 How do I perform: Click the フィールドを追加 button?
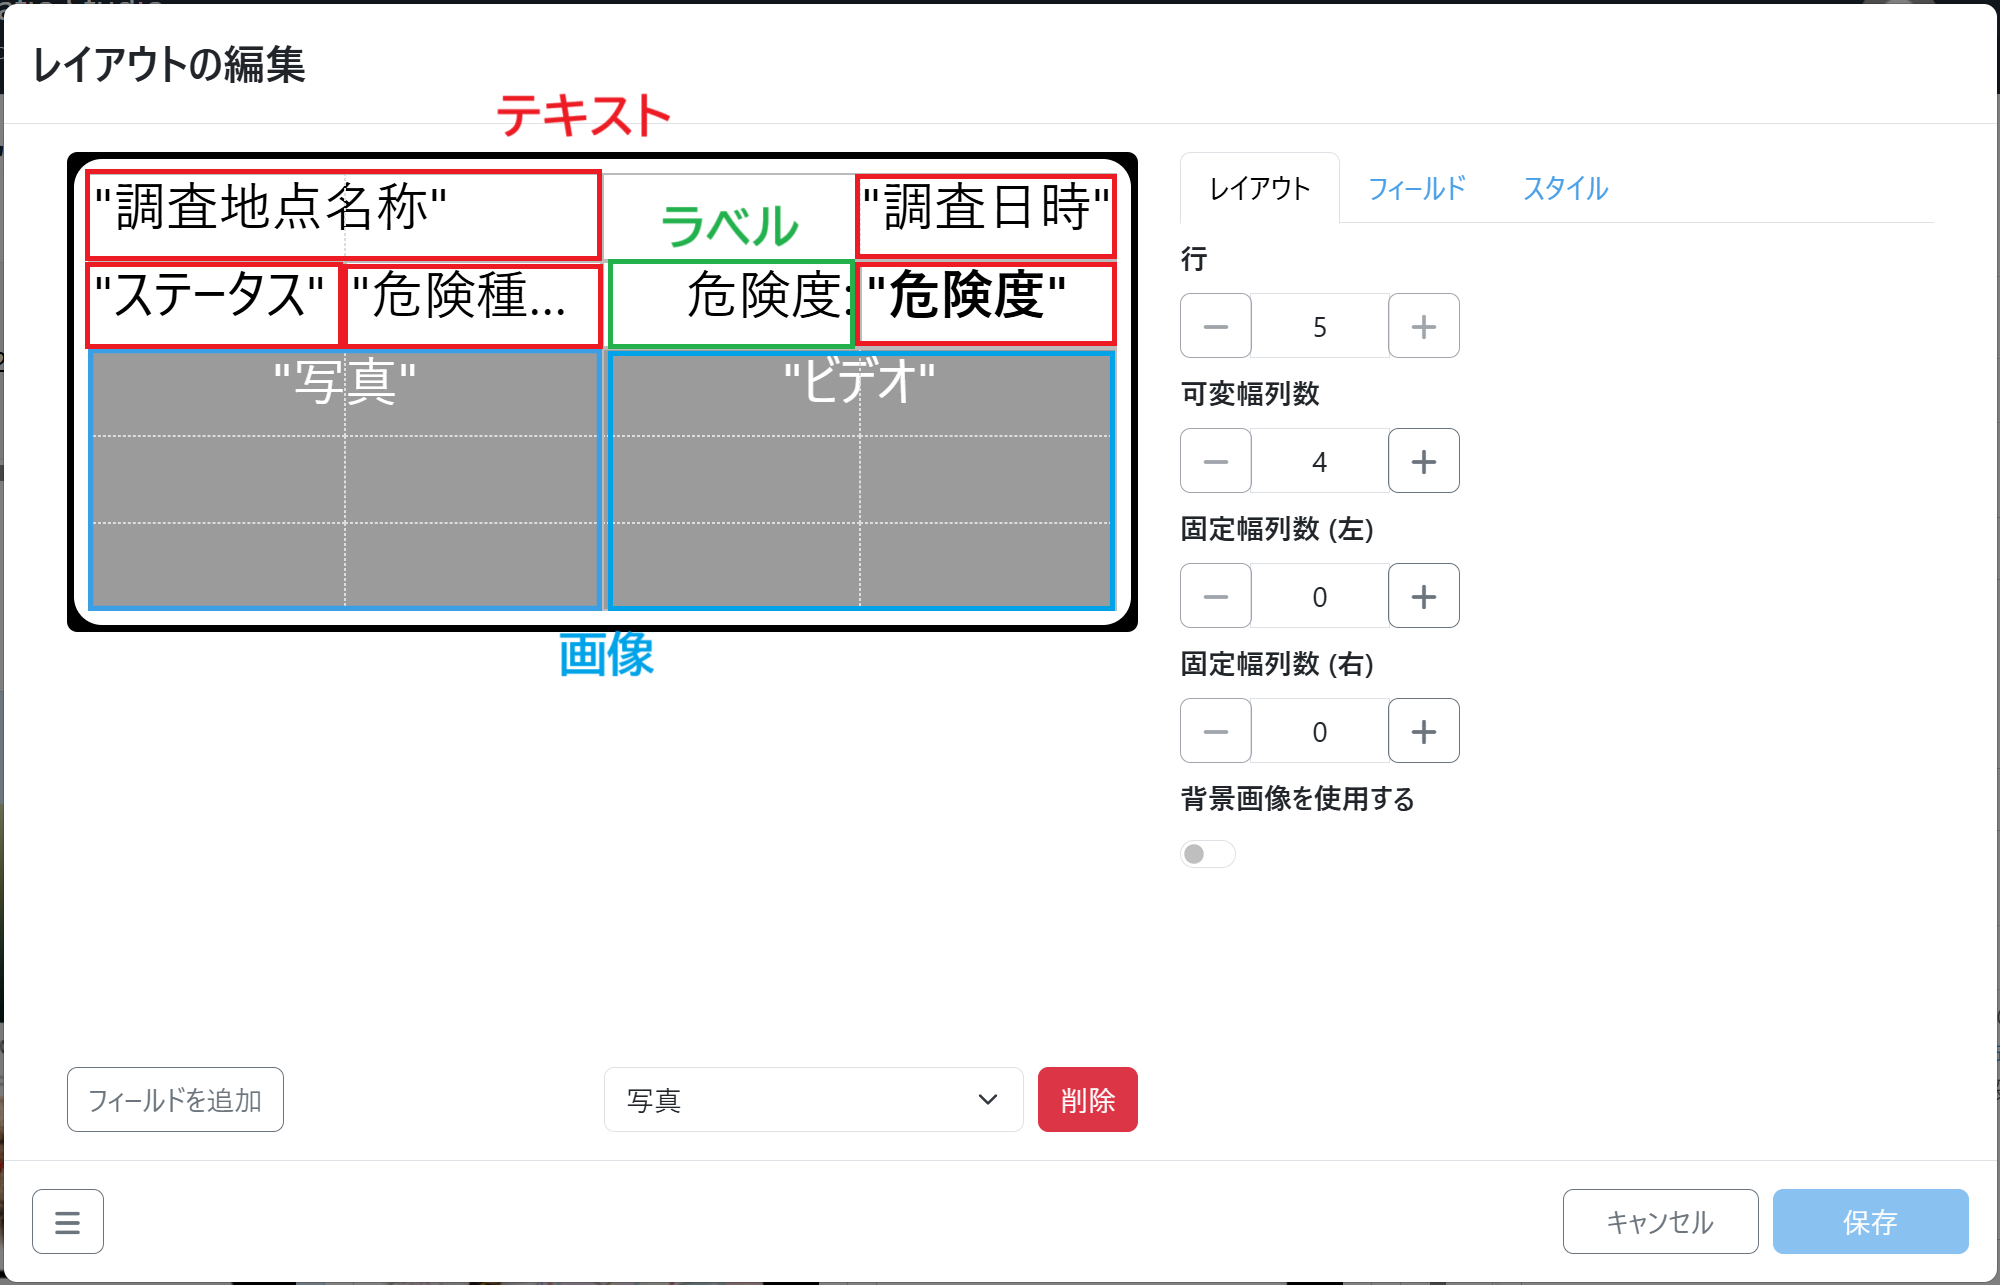point(175,1100)
